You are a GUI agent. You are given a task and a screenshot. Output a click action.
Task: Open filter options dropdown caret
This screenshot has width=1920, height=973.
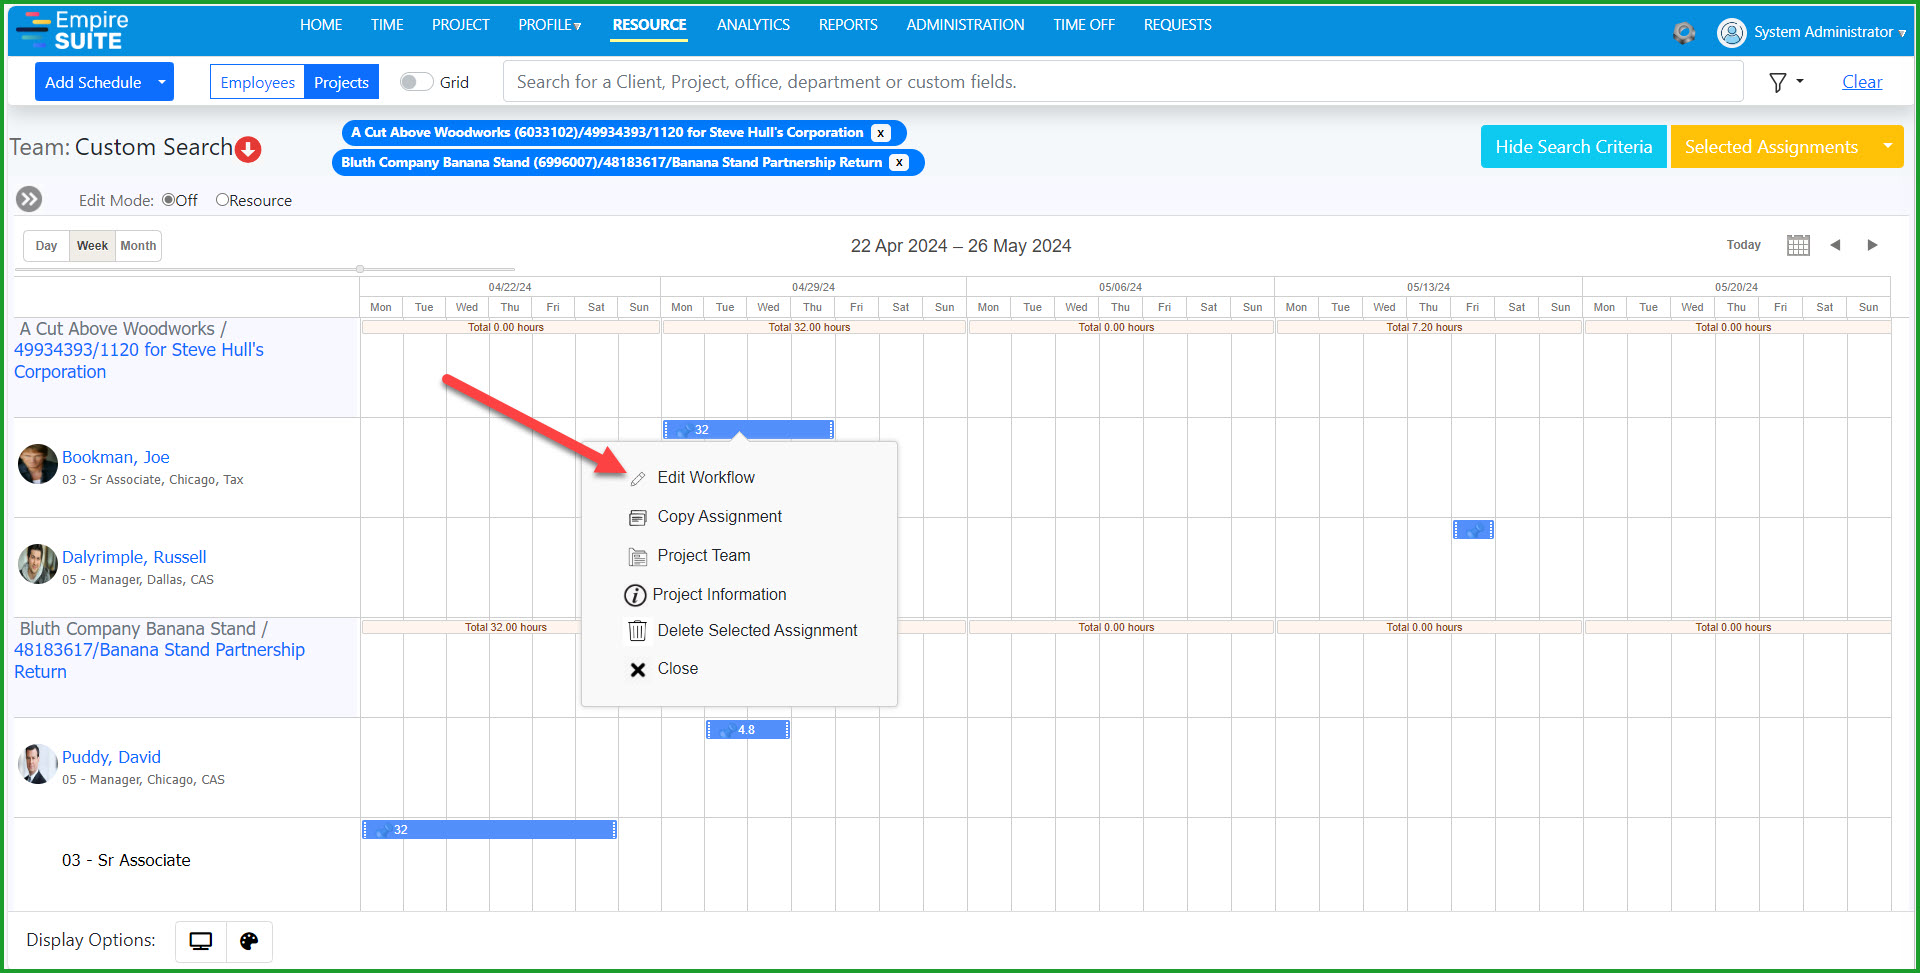click(x=1800, y=81)
